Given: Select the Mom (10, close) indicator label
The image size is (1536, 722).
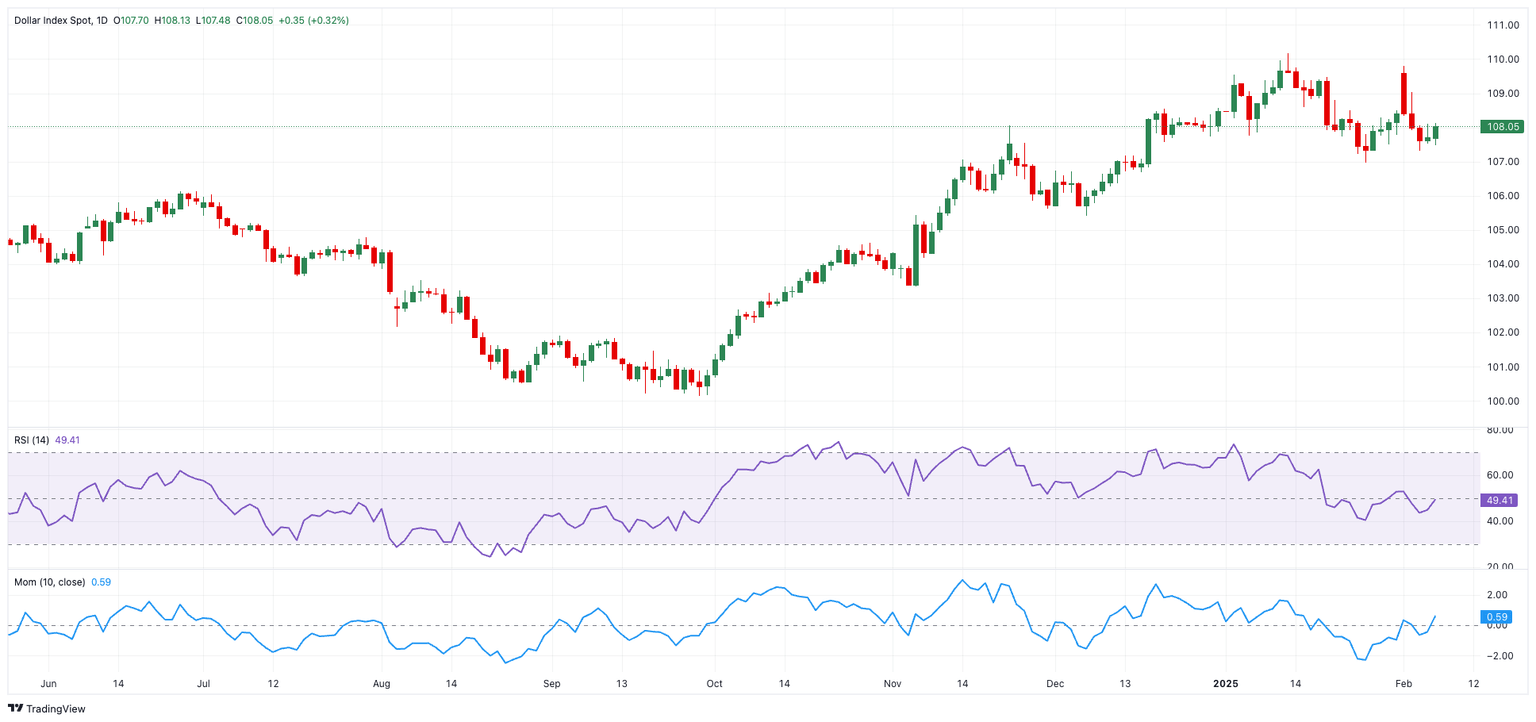Looking at the screenshot, I should pyautogui.click(x=49, y=581).
